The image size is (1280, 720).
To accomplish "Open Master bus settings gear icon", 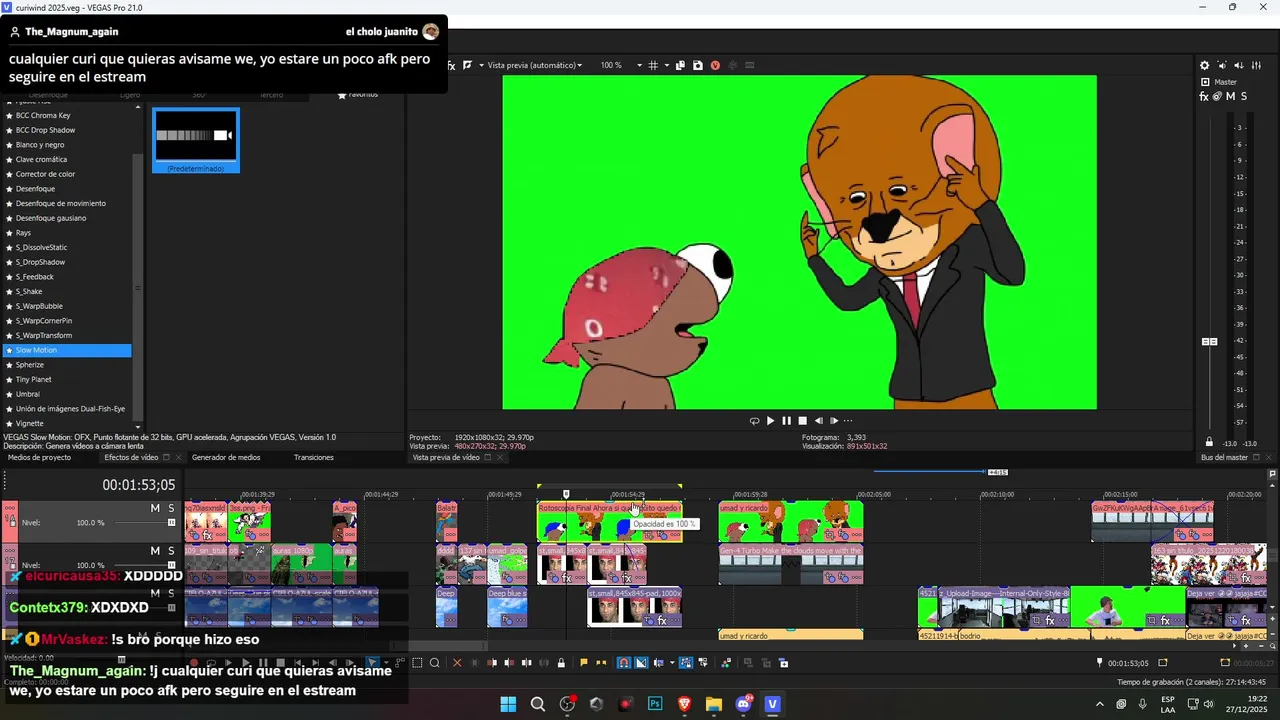I will point(1204,65).
